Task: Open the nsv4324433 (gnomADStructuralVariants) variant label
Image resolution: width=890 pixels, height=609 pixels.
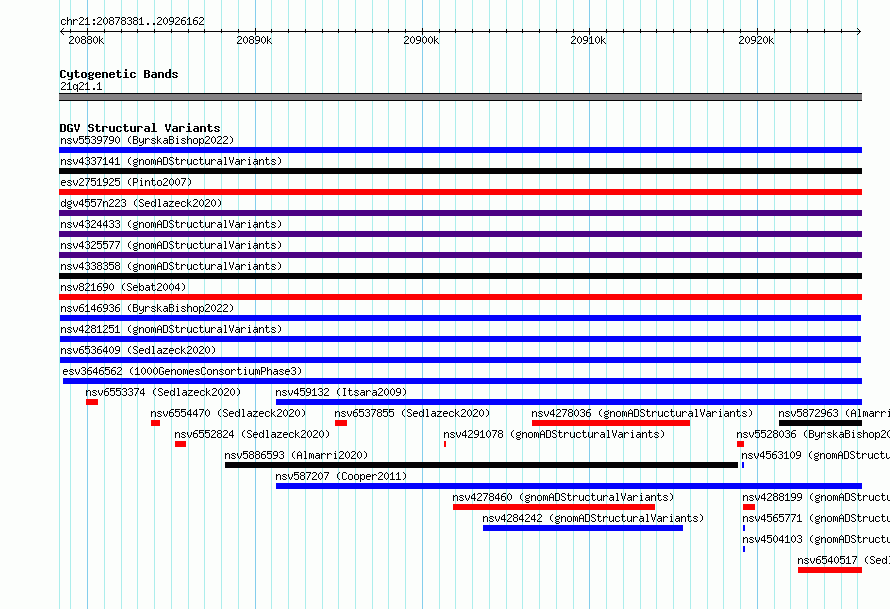Action: coord(171,224)
